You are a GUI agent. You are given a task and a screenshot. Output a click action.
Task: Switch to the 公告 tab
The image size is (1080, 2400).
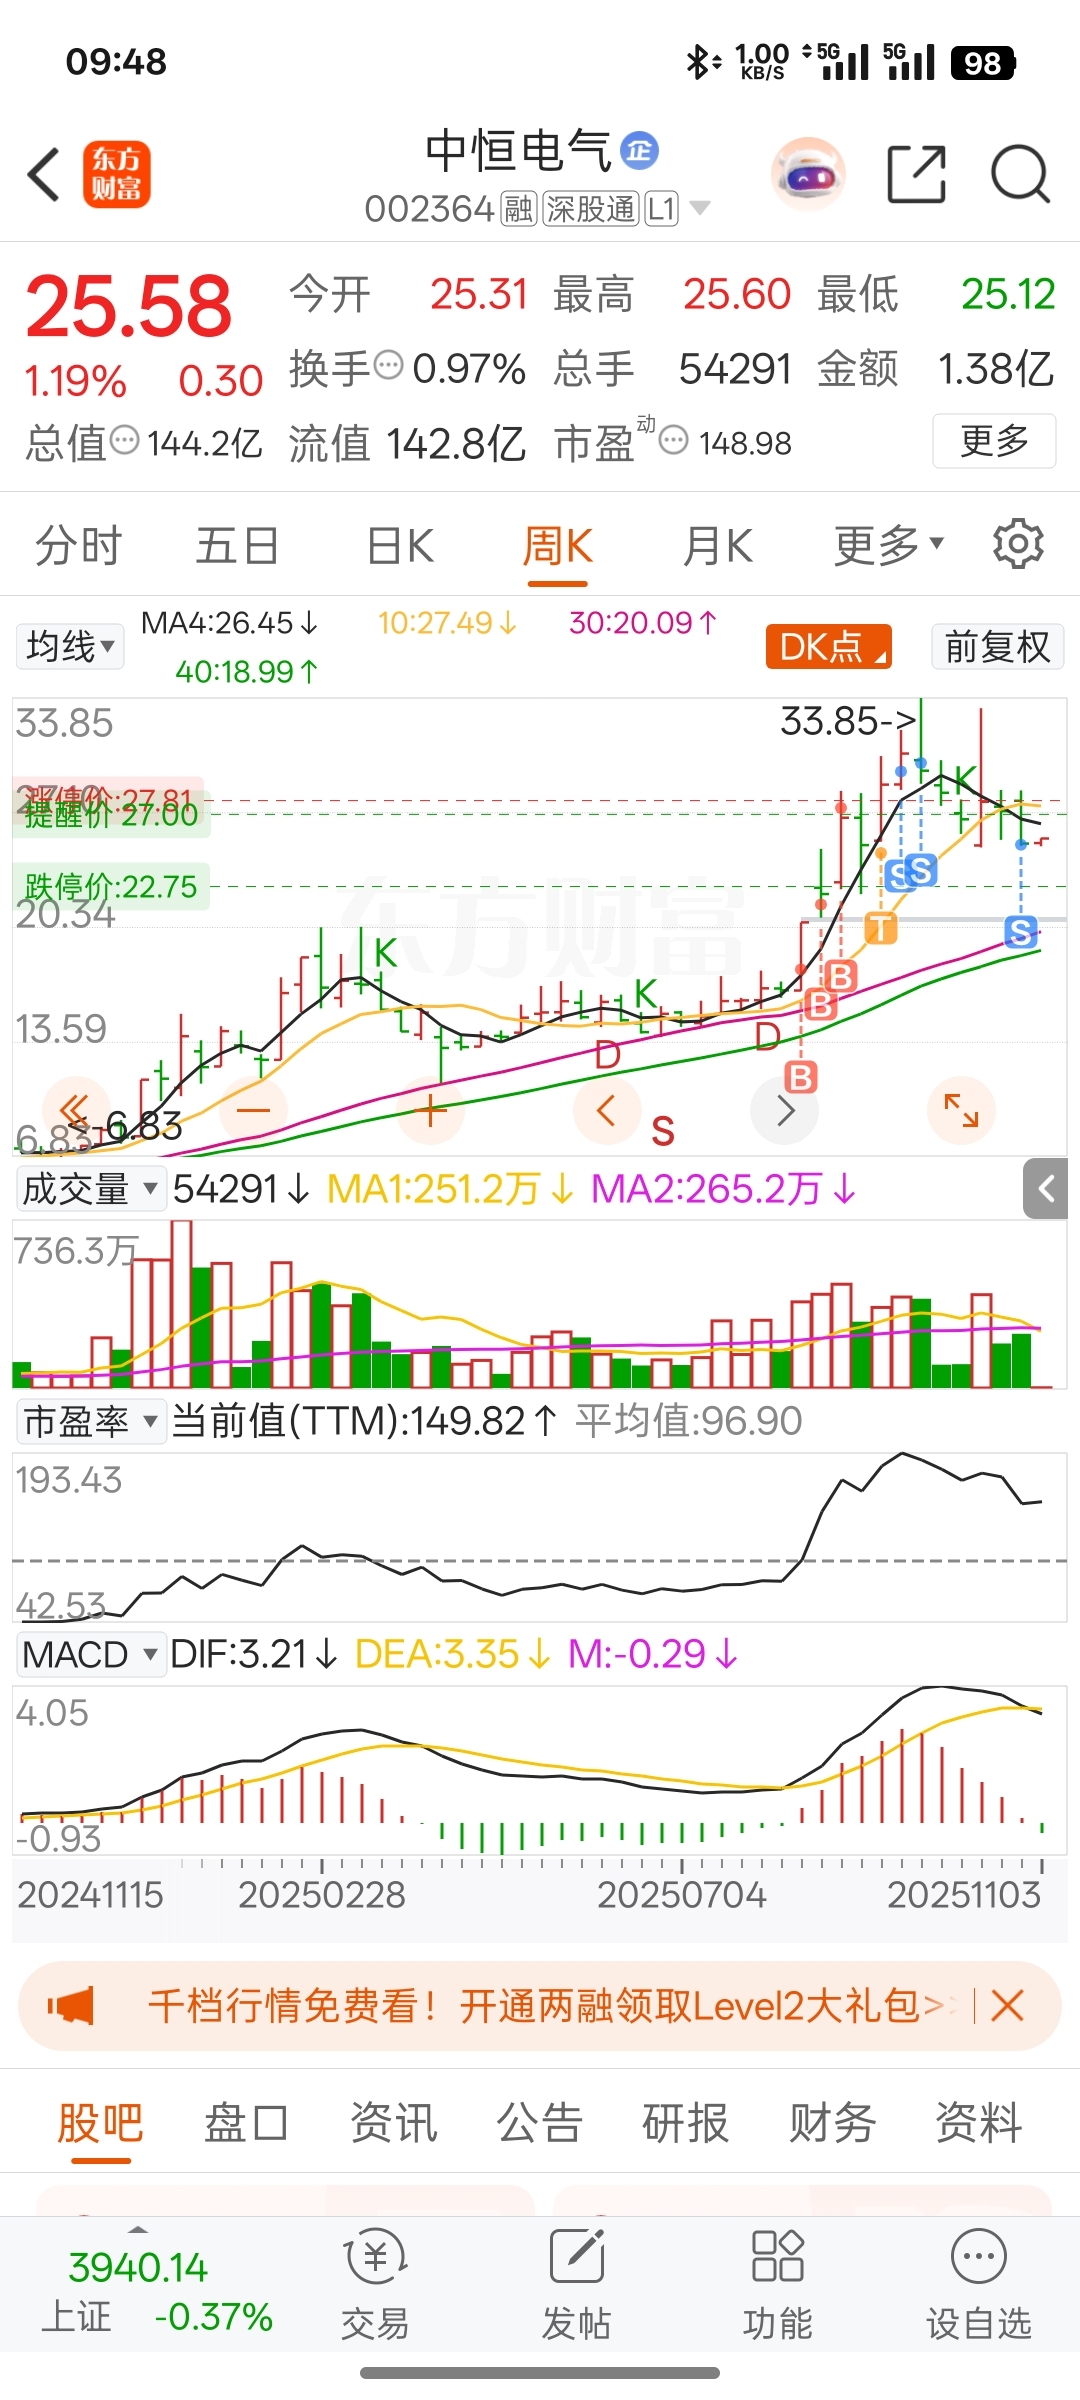point(539,2122)
